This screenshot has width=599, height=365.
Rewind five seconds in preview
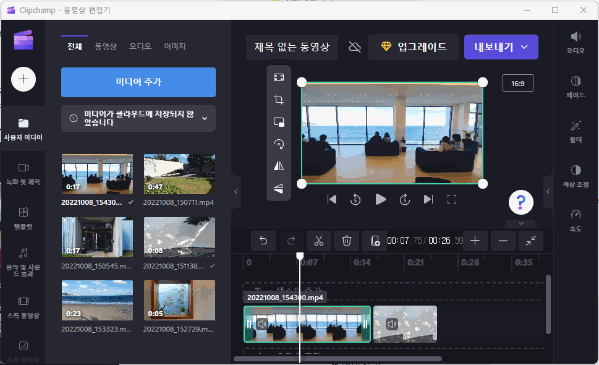pos(355,200)
